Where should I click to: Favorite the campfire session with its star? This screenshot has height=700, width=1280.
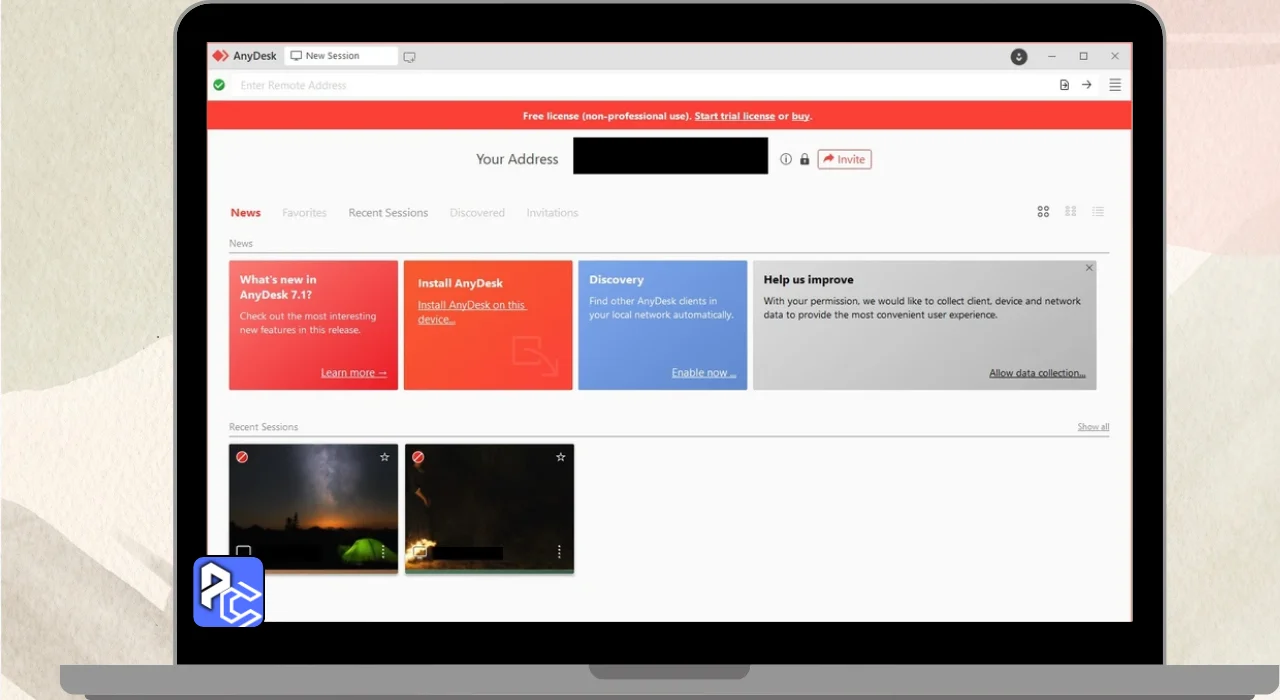click(x=560, y=457)
